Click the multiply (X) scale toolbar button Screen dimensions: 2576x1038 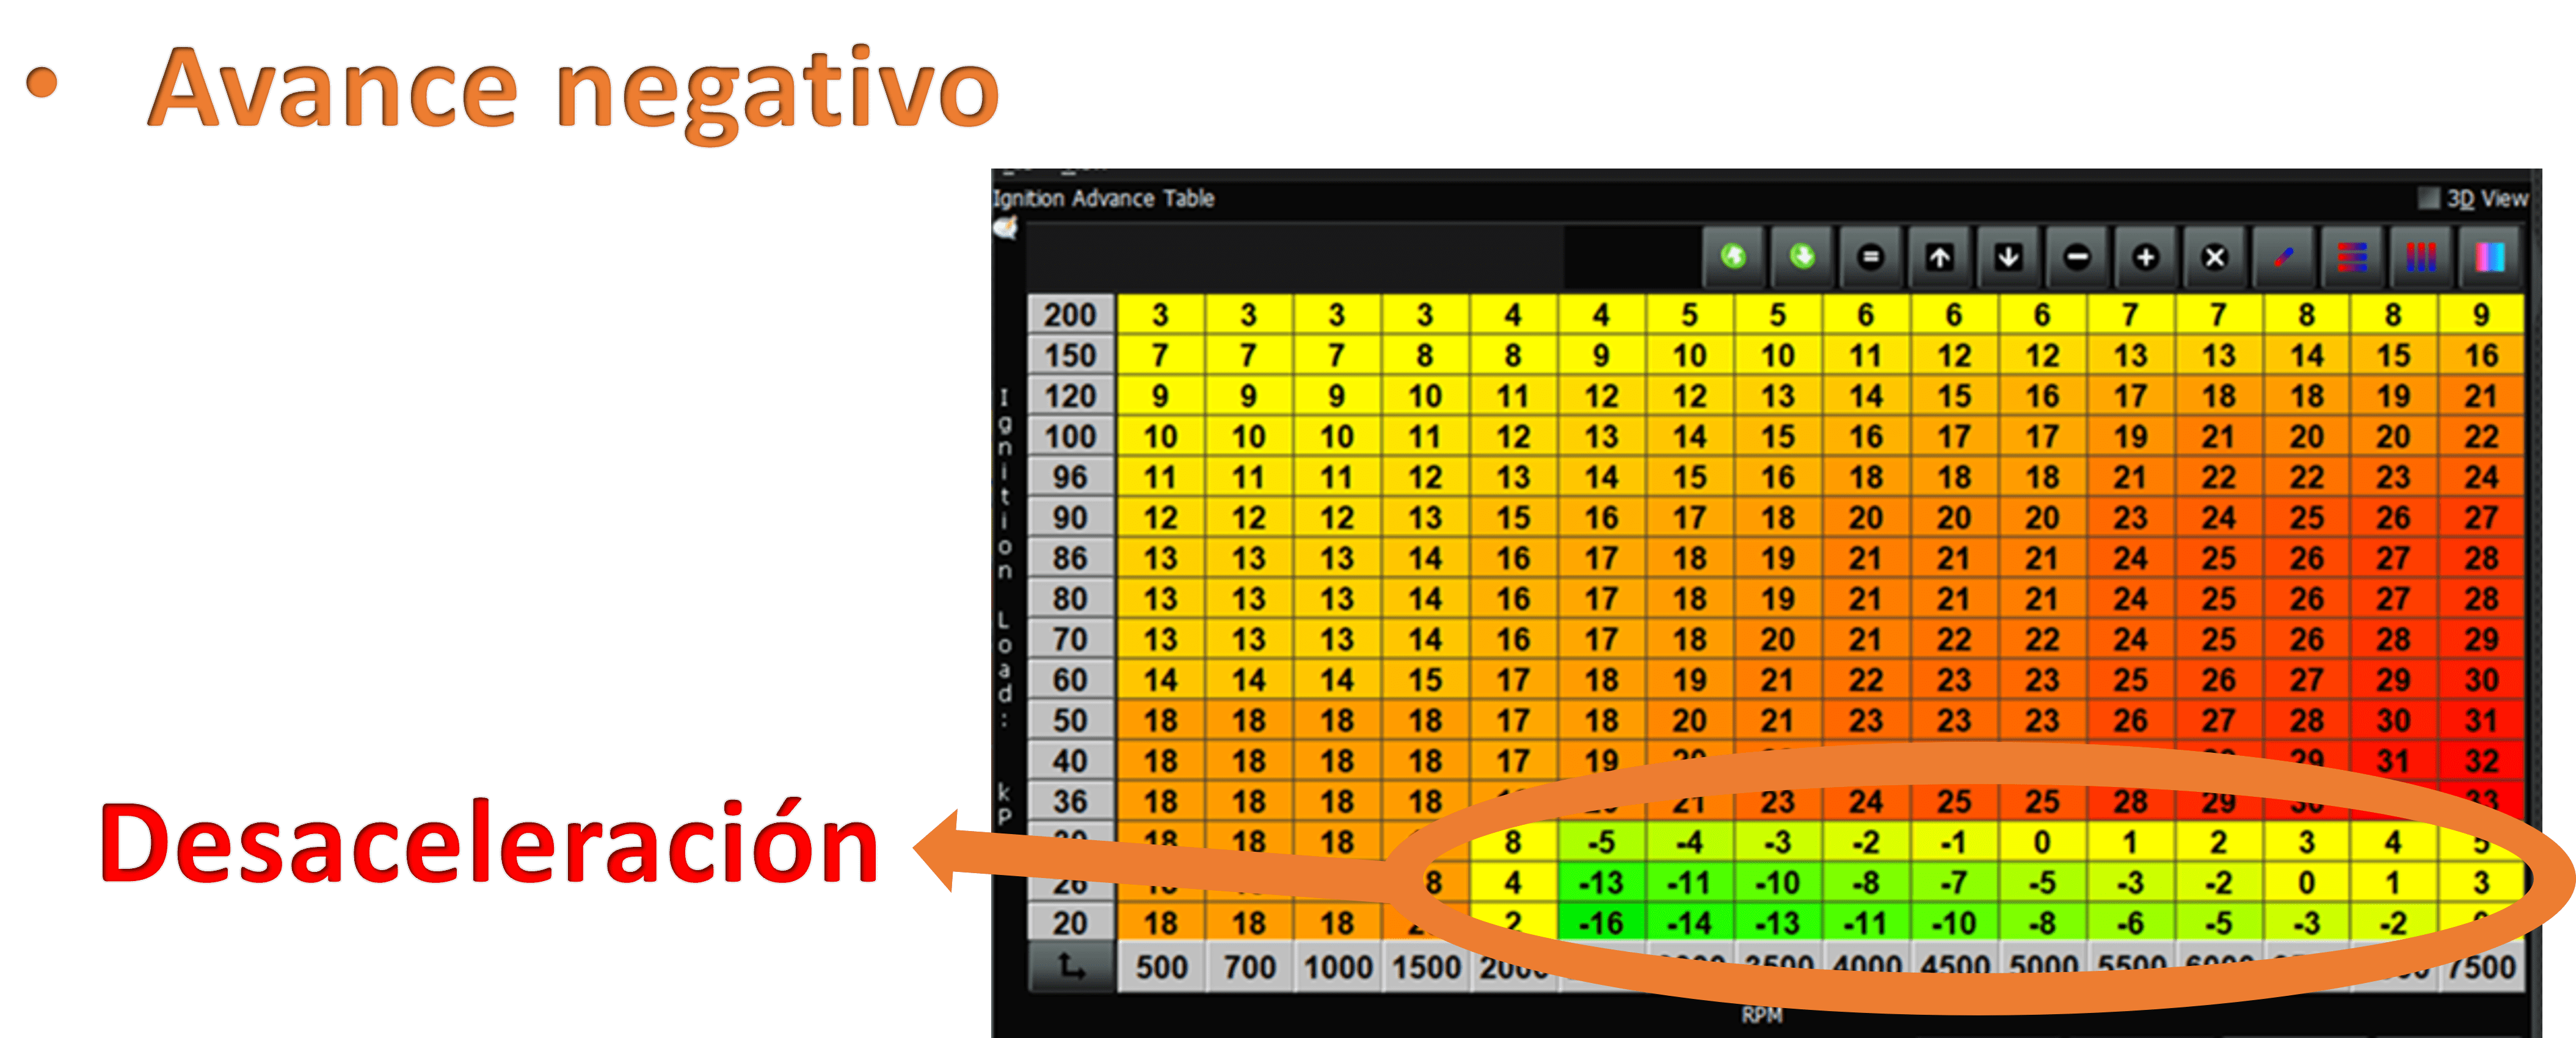coord(2215,257)
